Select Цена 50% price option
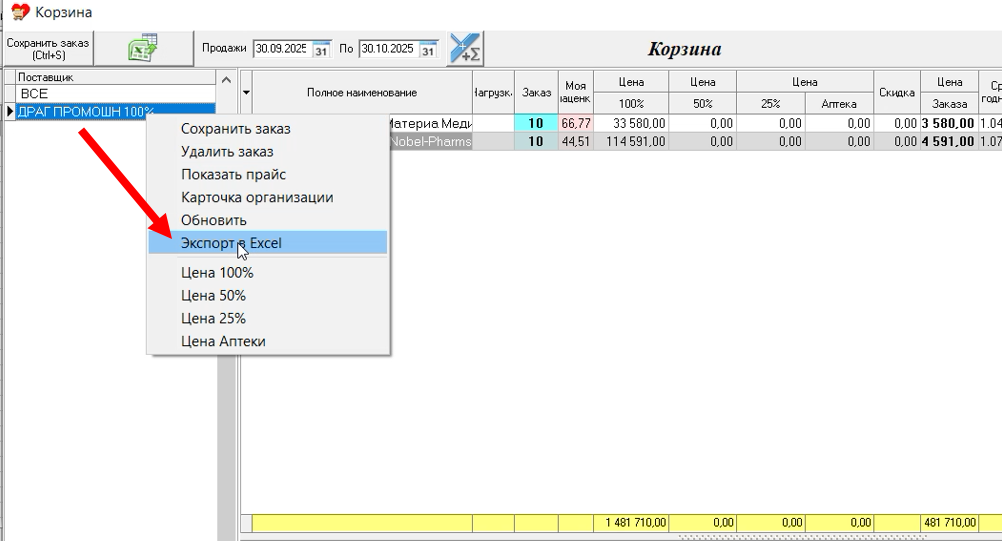 coord(213,296)
